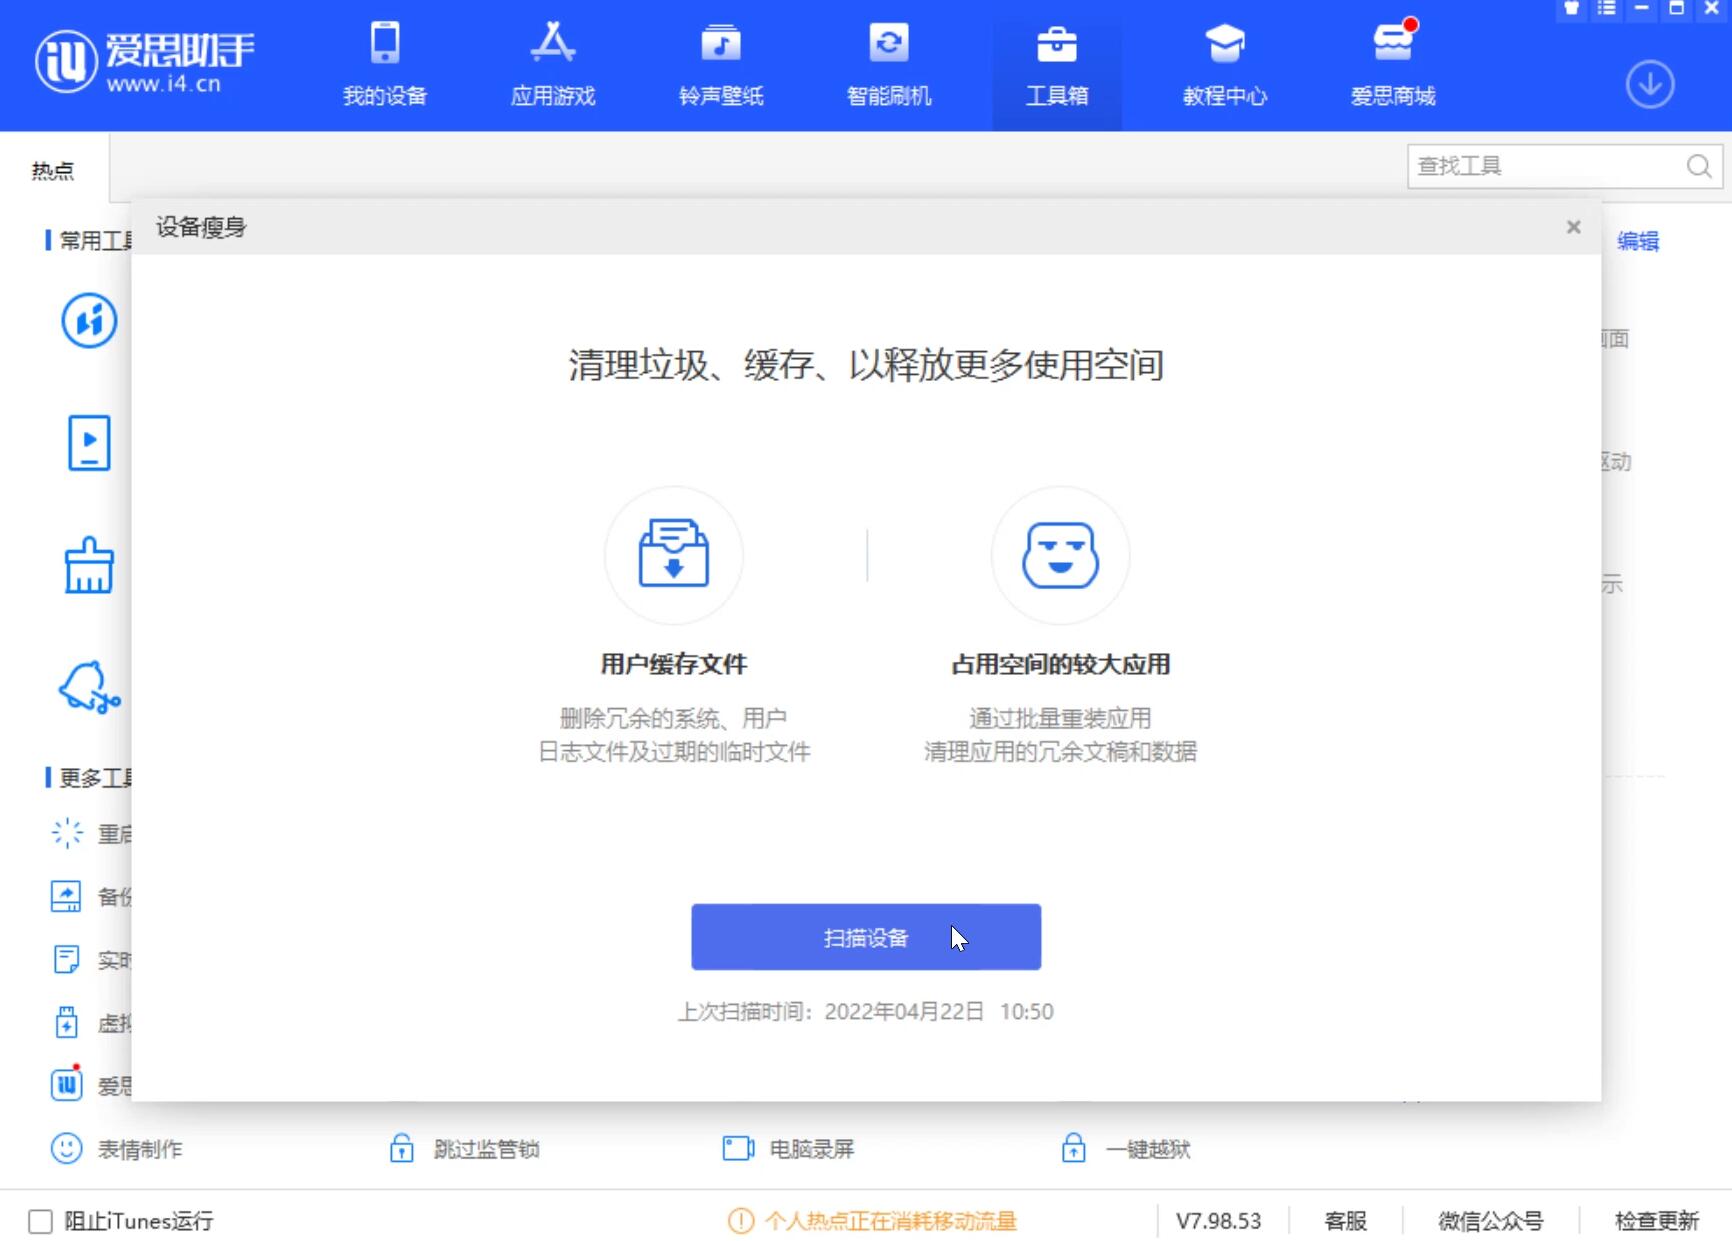The width and height of the screenshot is (1732, 1241).
Task: Click 检查更新 button
Action: 1656,1221
